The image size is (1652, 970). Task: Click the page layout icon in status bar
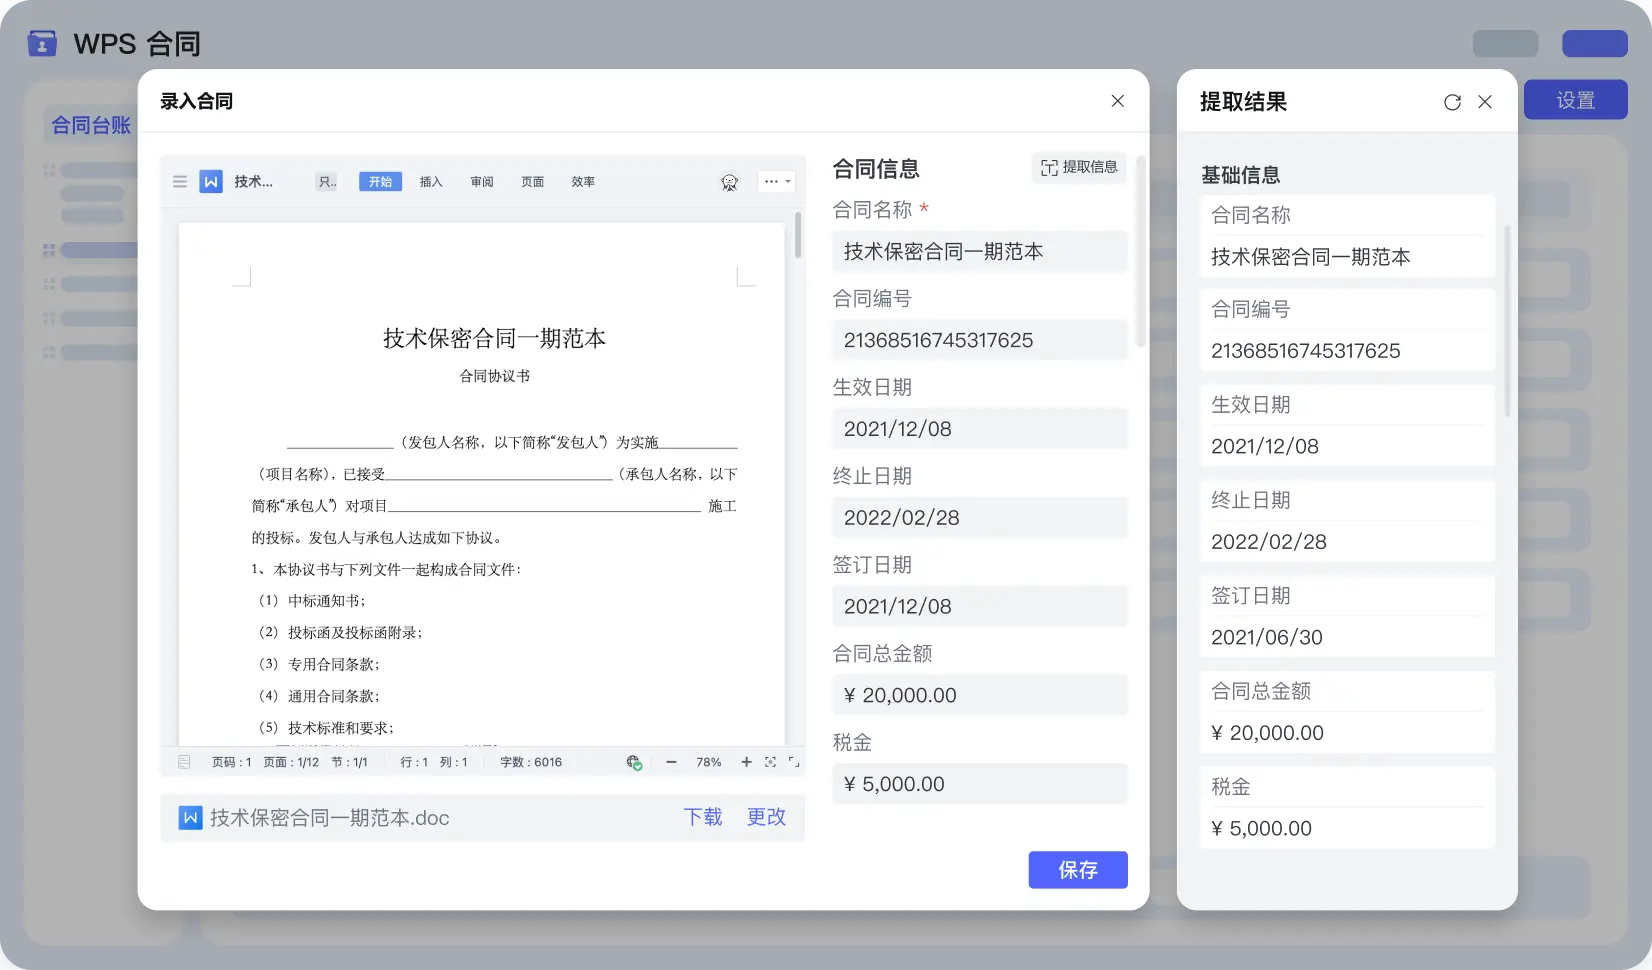184,762
